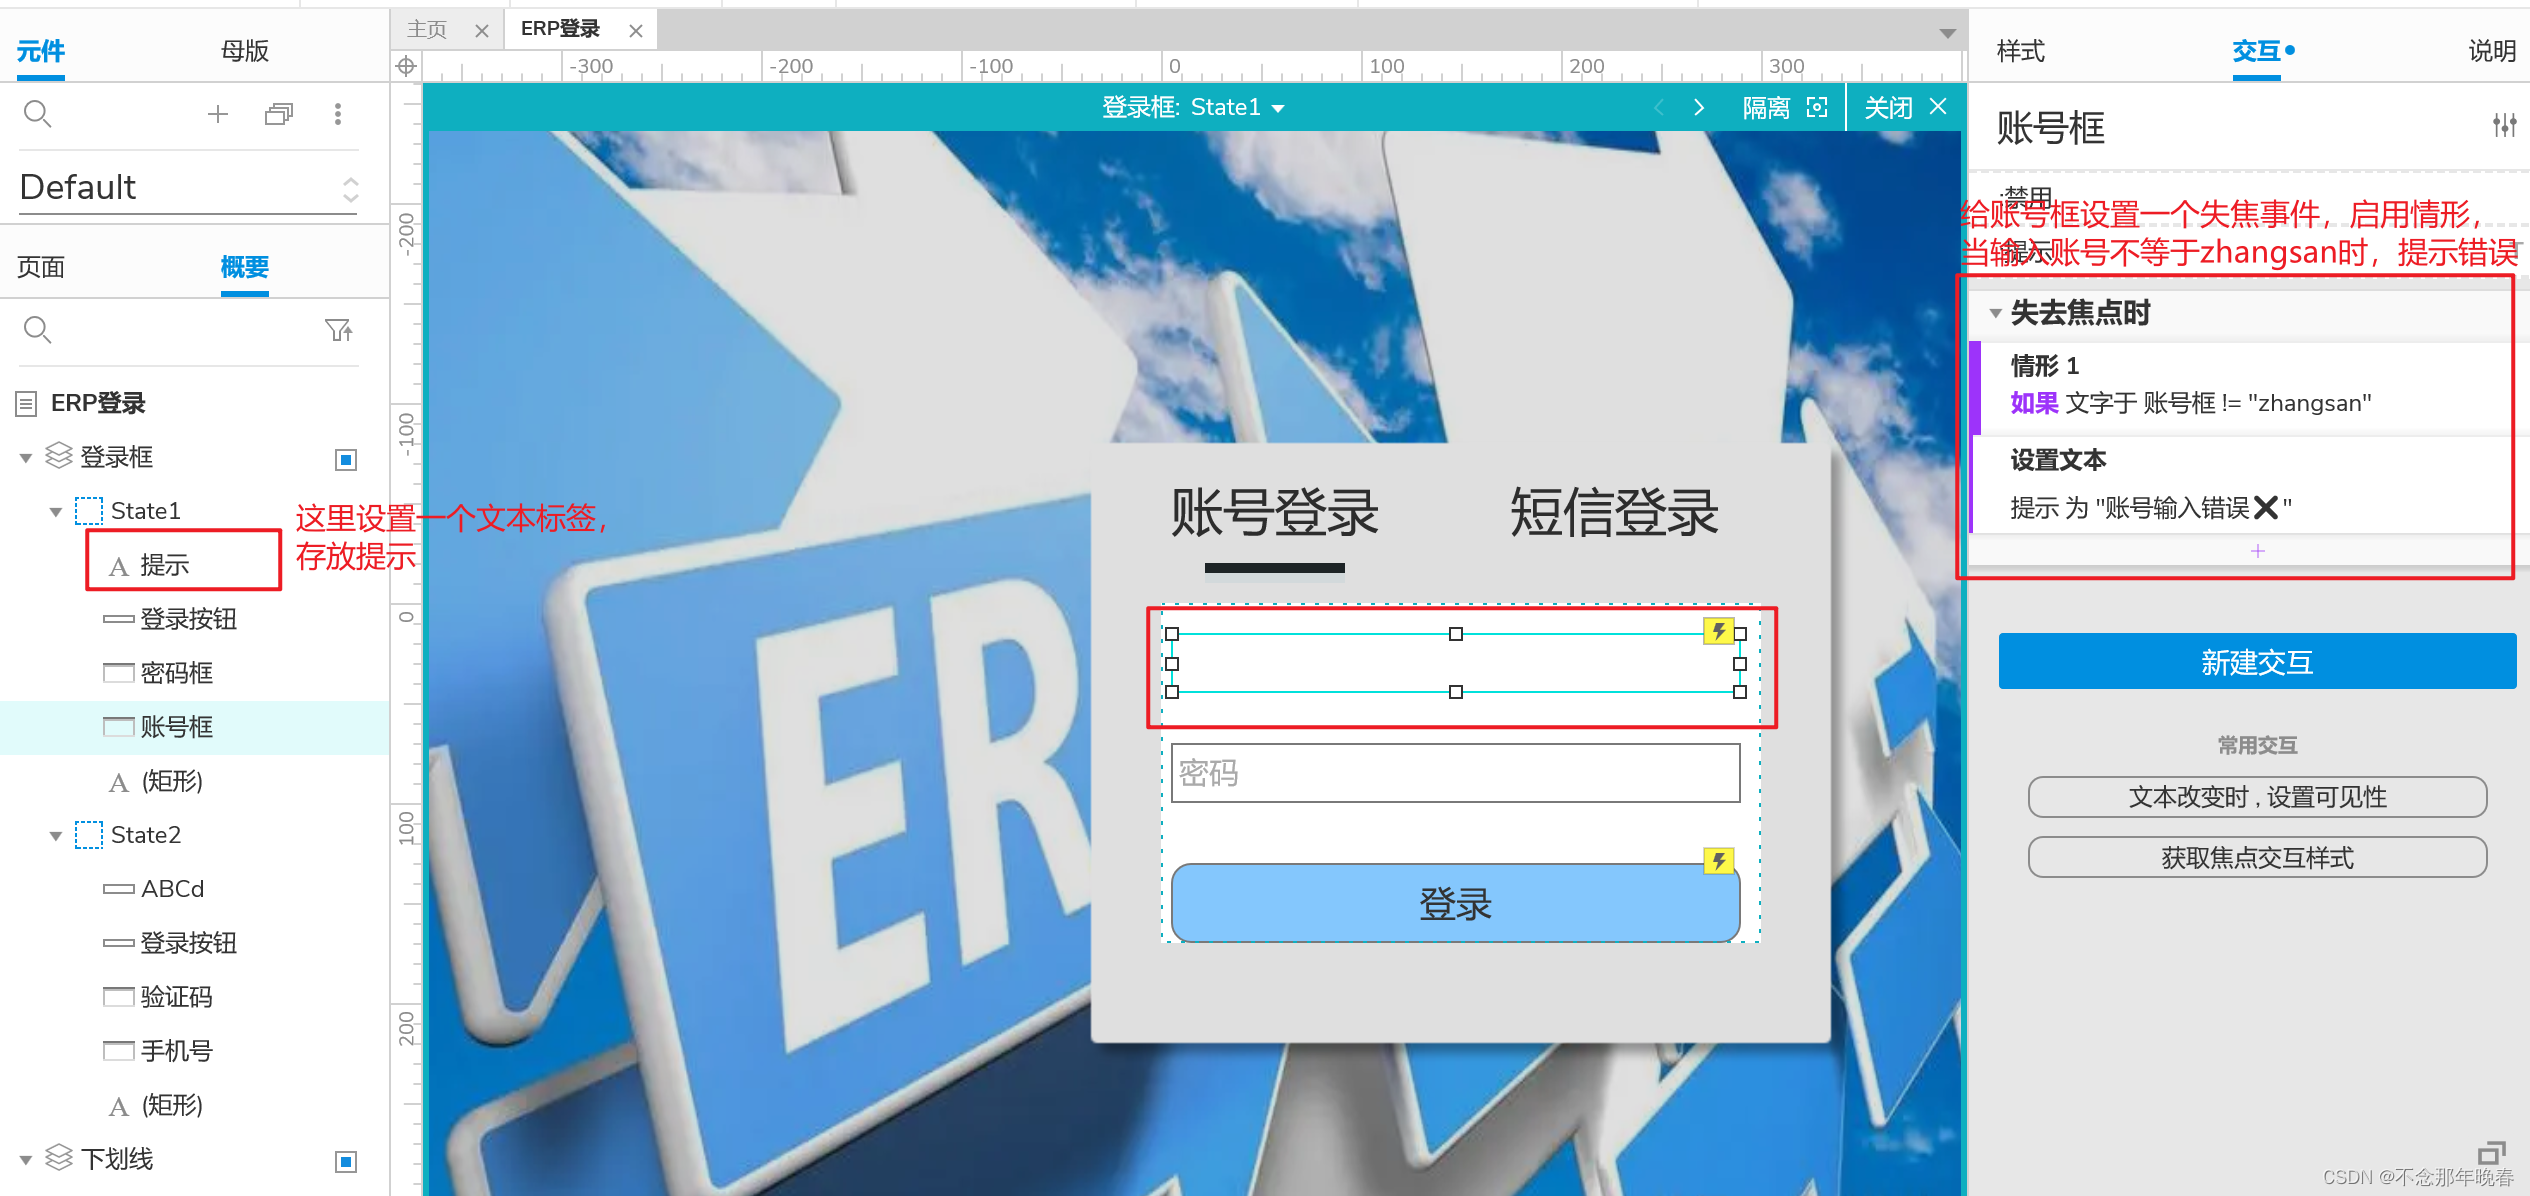Image resolution: width=2530 pixels, height=1196 pixels.
Task: Click the interaction settings sliders icon
Action: 2504,126
